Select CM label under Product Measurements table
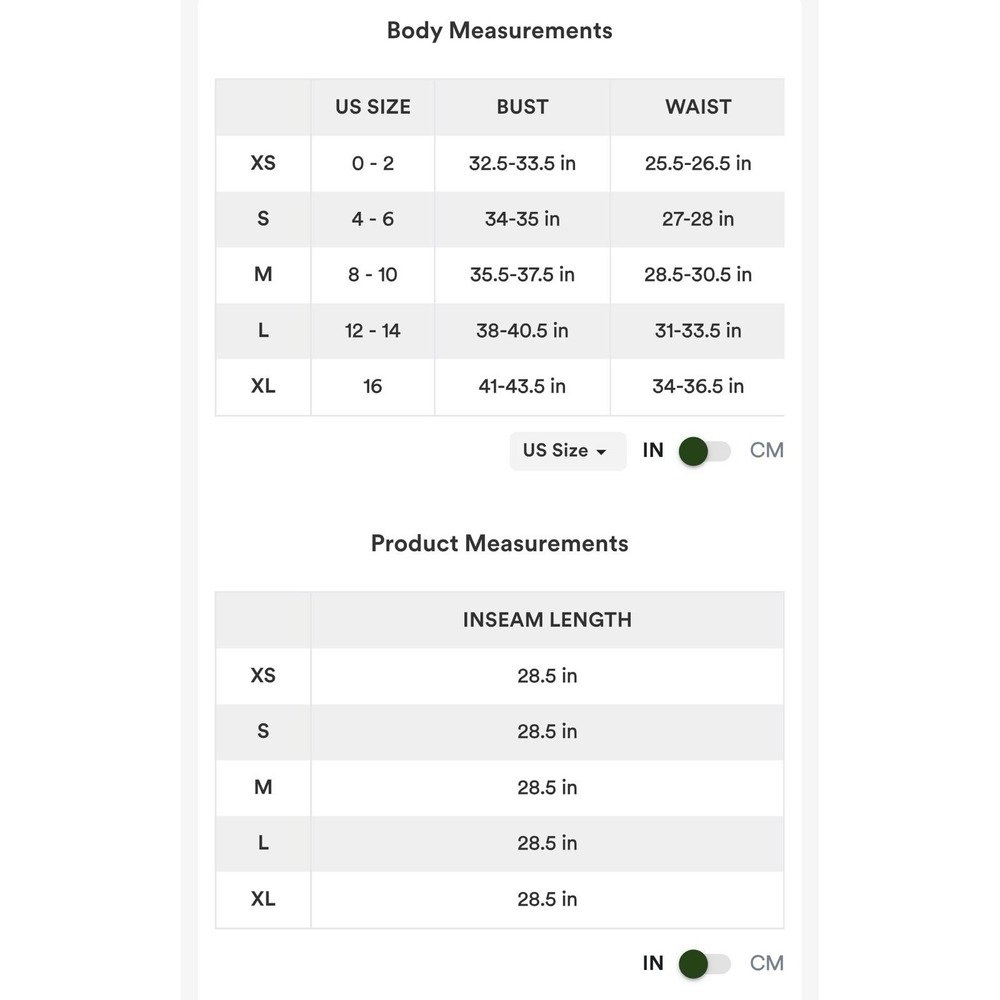This screenshot has height=1000, width=1000. coord(767,963)
